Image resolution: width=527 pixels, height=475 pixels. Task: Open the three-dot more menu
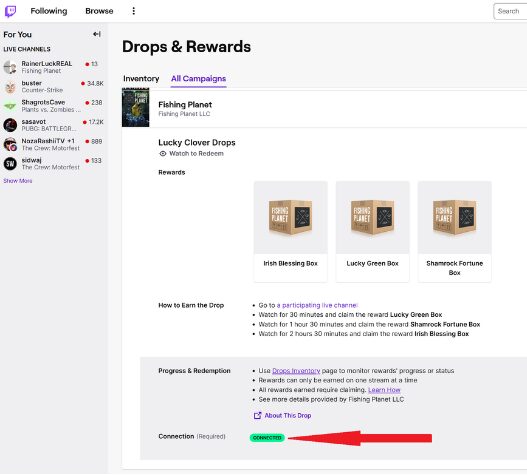pyautogui.click(x=133, y=11)
